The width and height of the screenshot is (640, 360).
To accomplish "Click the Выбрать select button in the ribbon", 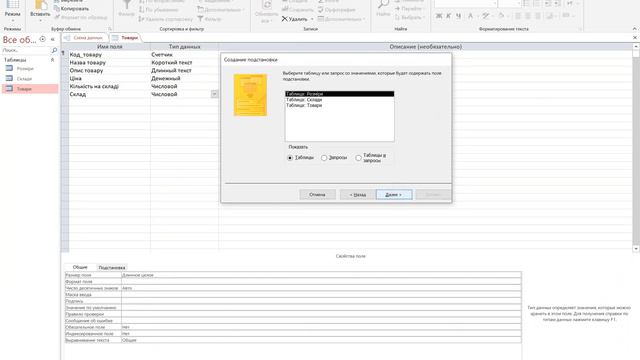I will click(x=409, y=18).
